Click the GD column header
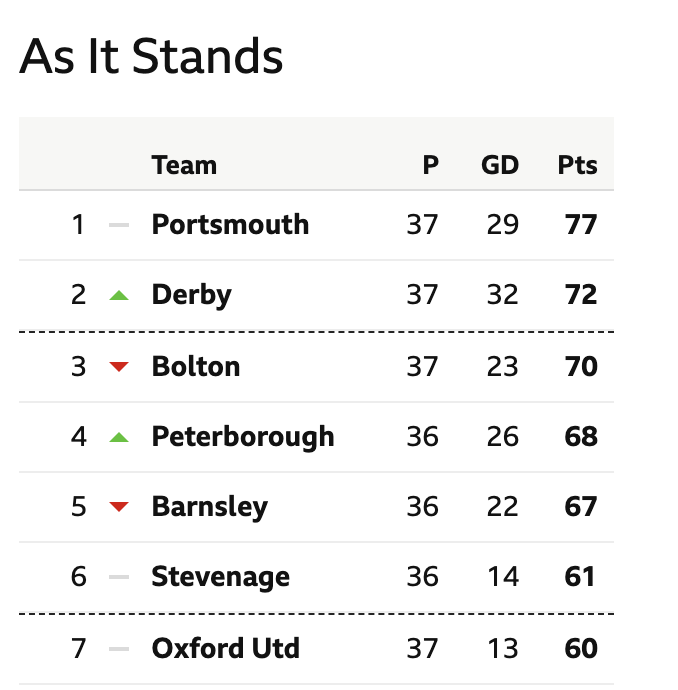Viewport: 678px width, 690px height. click(500, 165)
